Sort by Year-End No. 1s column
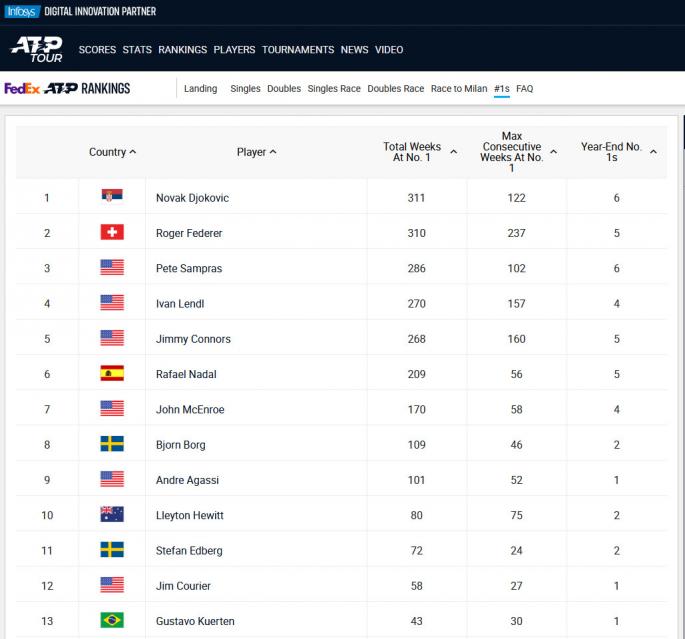Screen dimensions: 685x639 click(618, 152)
